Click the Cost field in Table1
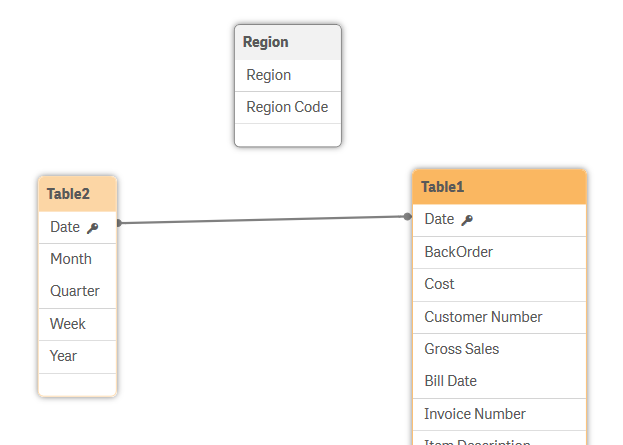 pos(440,284)
